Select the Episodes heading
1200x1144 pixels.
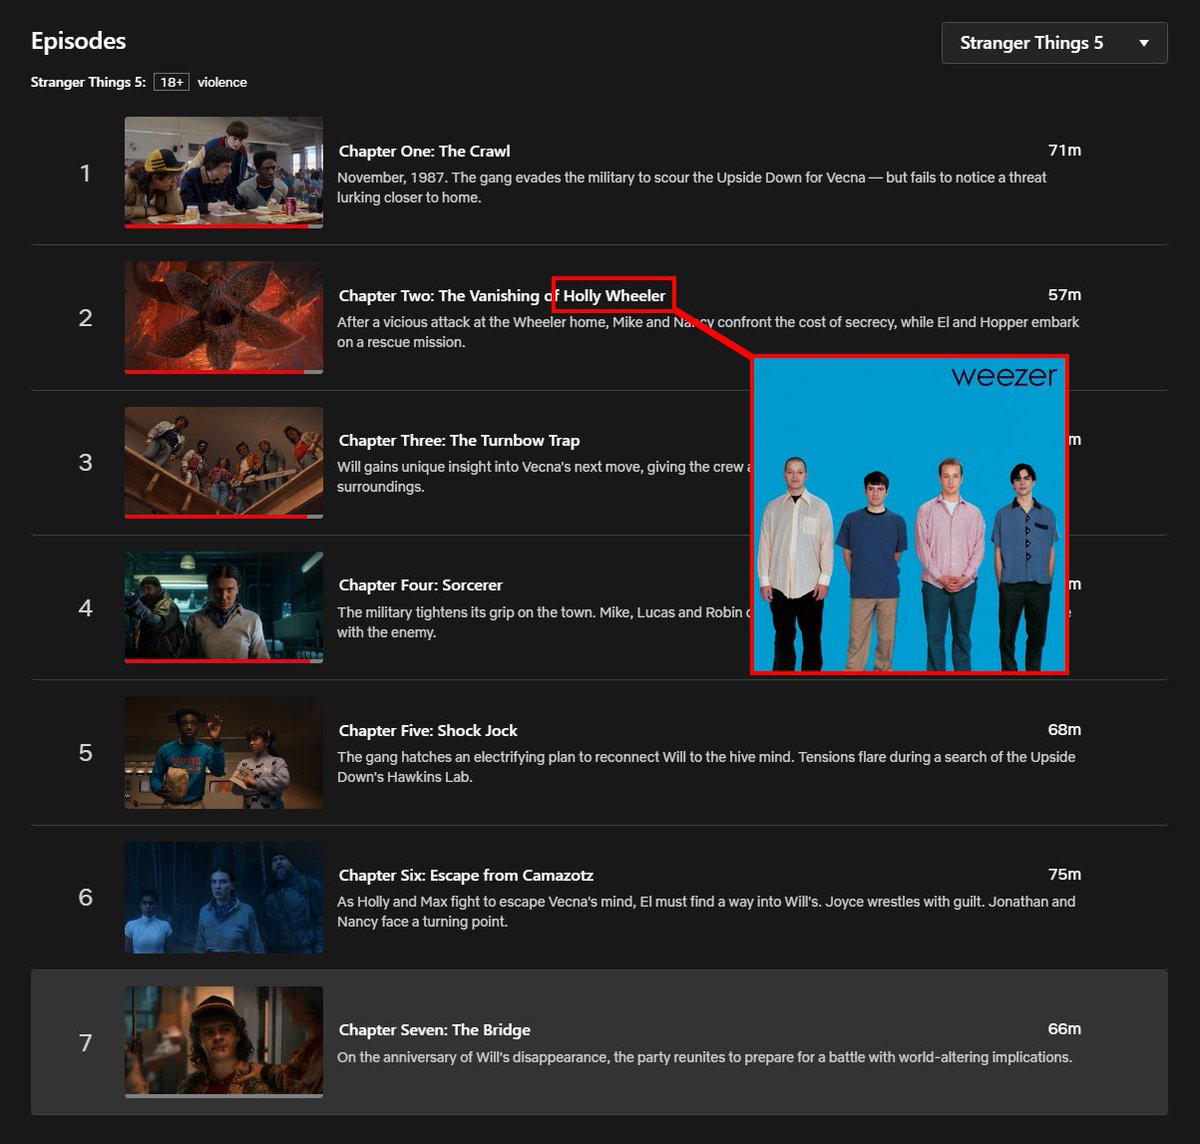[77, 41]
